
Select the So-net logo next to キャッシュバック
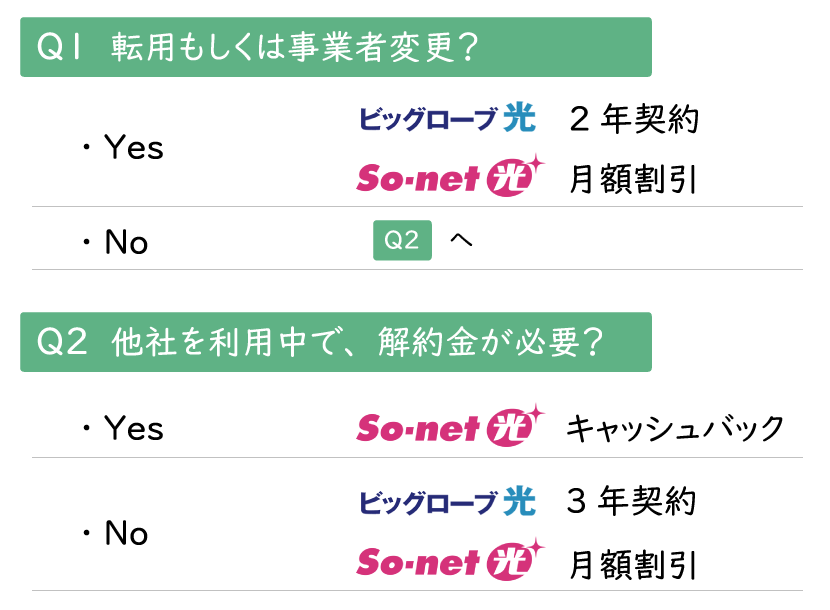[450, 426]
